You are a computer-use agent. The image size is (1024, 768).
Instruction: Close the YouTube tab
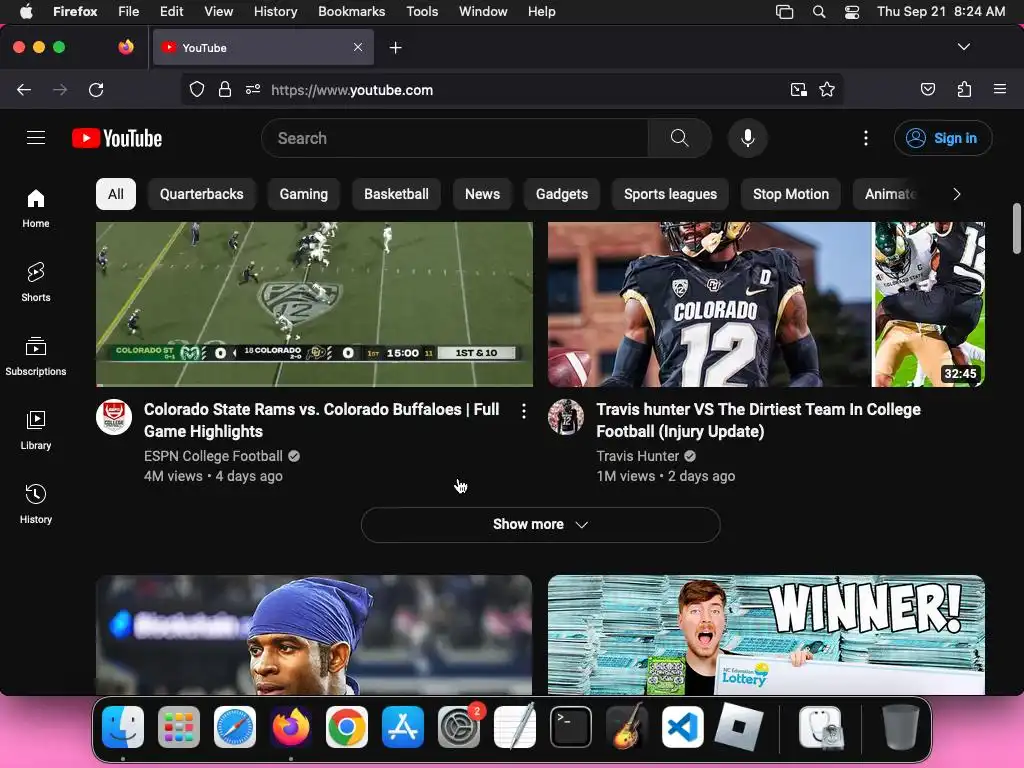358,47
